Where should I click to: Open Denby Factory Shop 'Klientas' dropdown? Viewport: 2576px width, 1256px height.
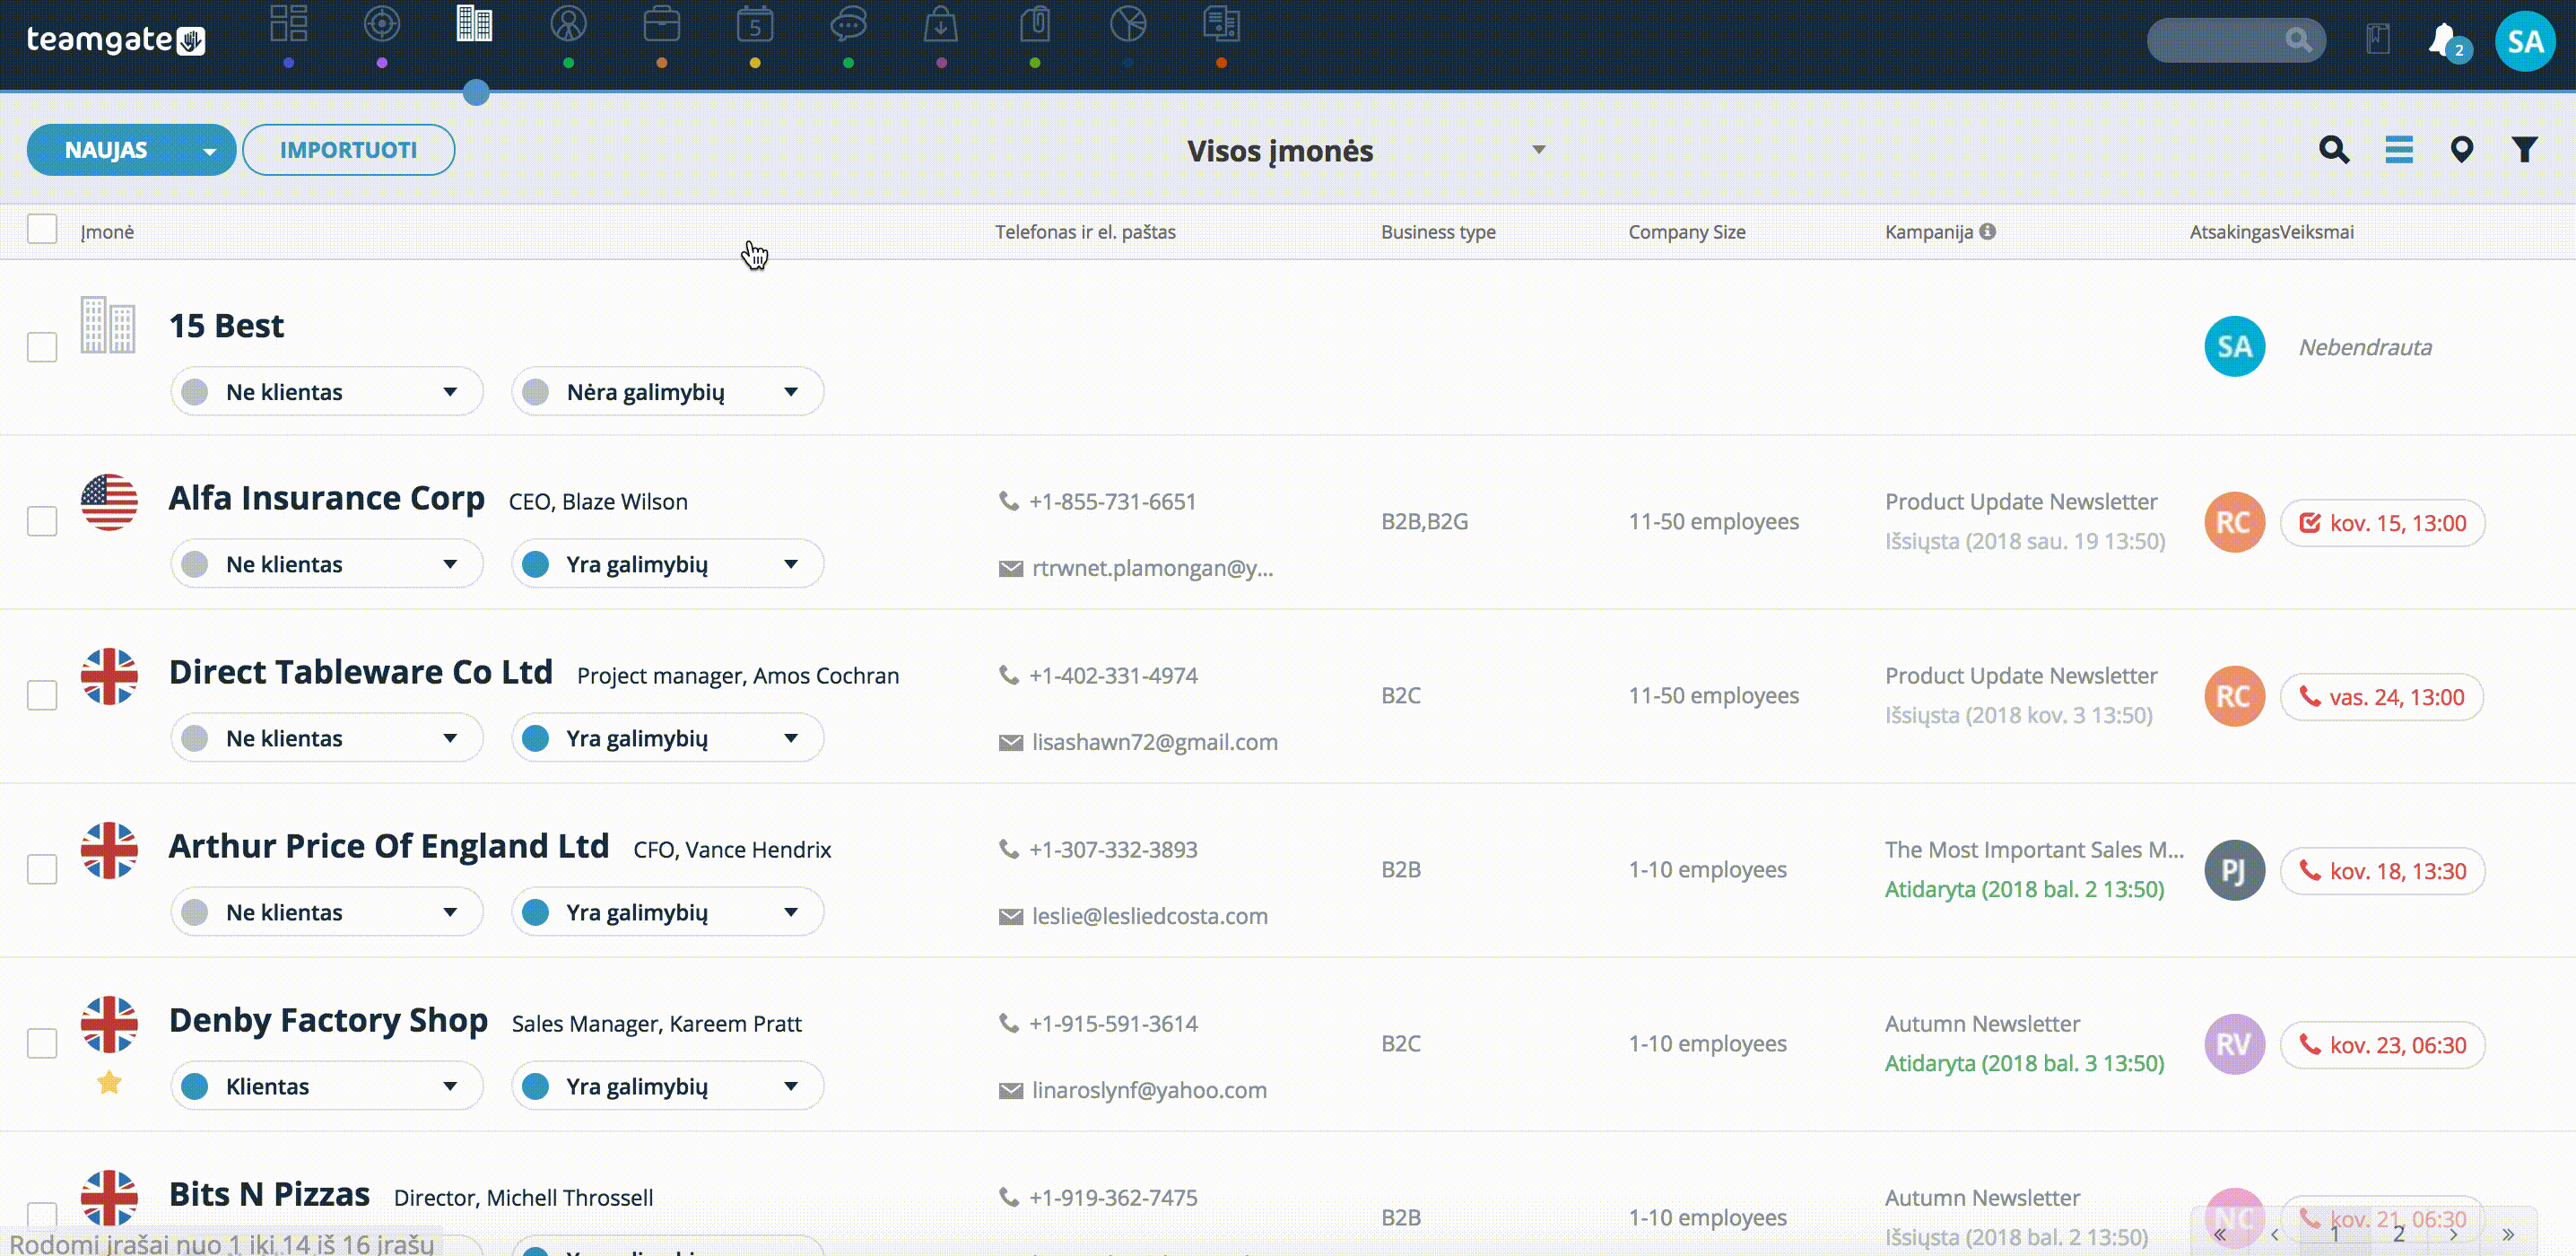click(x=327, y=1086)
